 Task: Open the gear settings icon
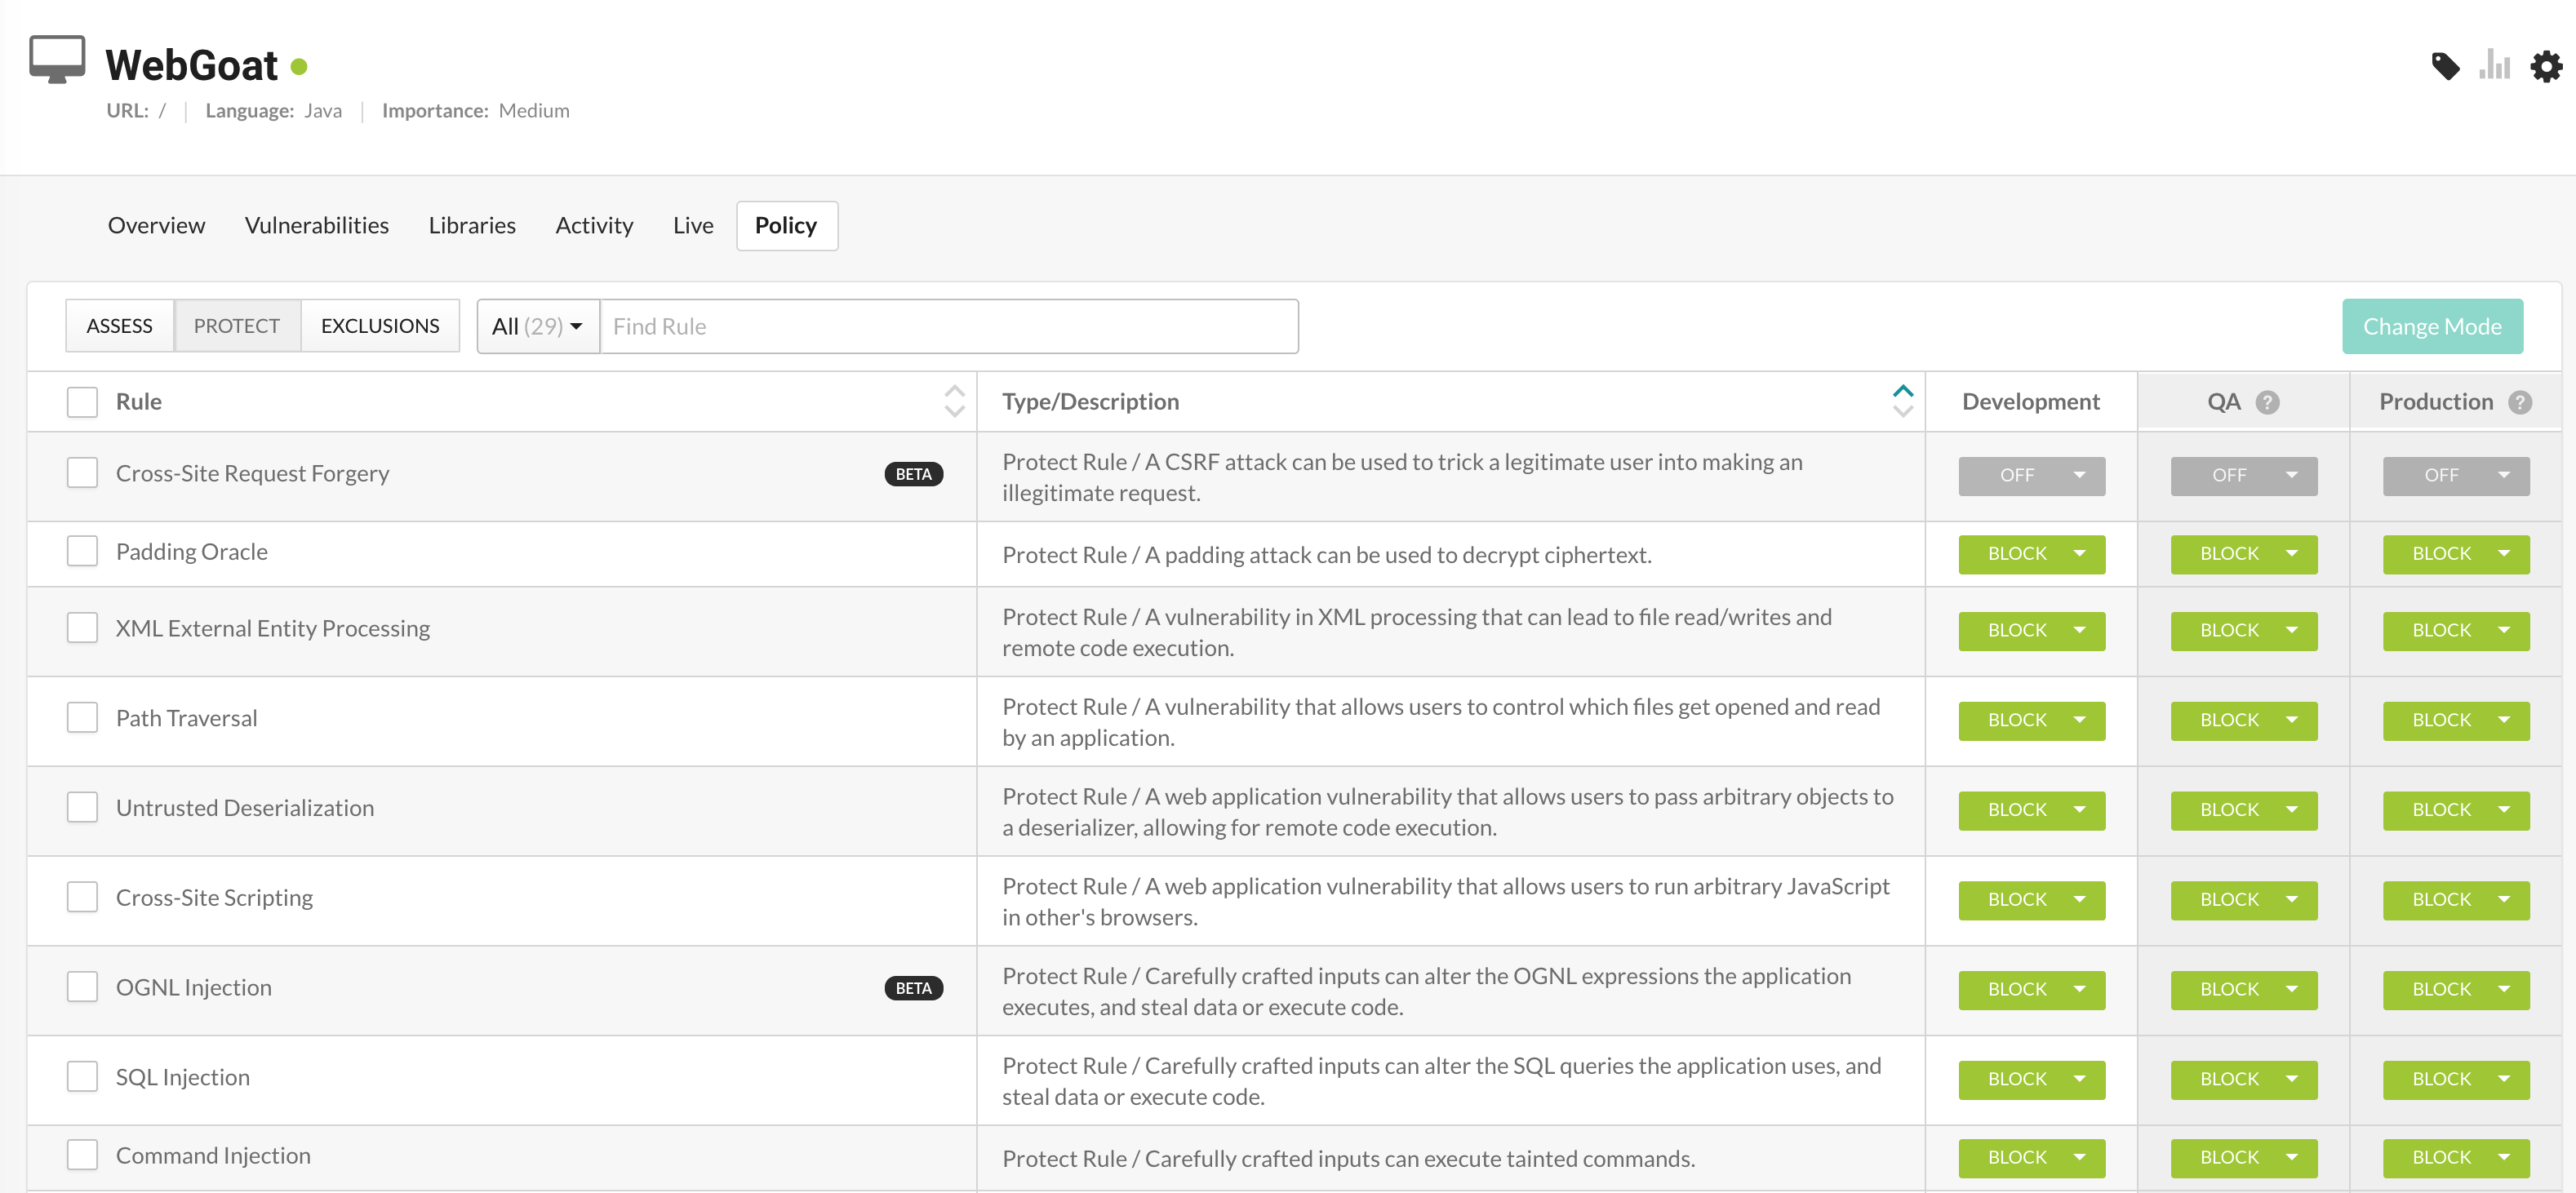click(2546, 66)
